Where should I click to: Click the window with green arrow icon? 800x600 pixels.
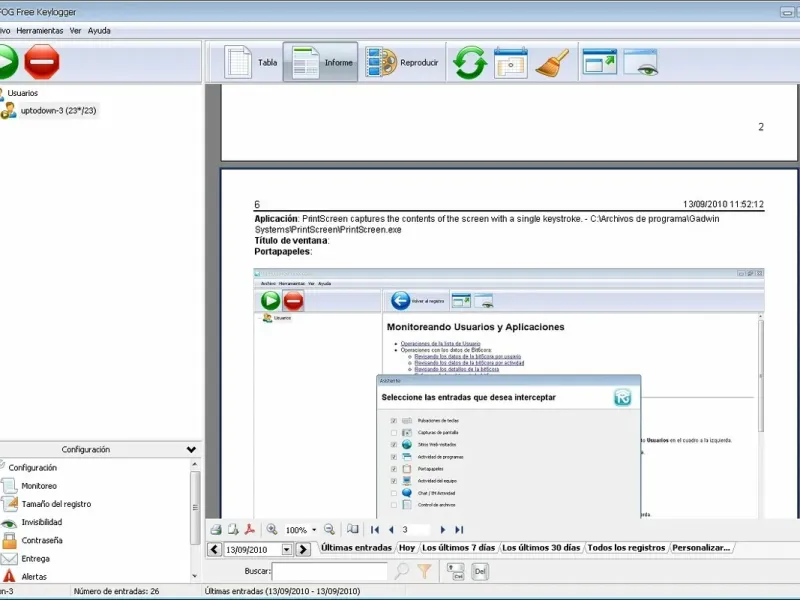[x=599, y=62]
